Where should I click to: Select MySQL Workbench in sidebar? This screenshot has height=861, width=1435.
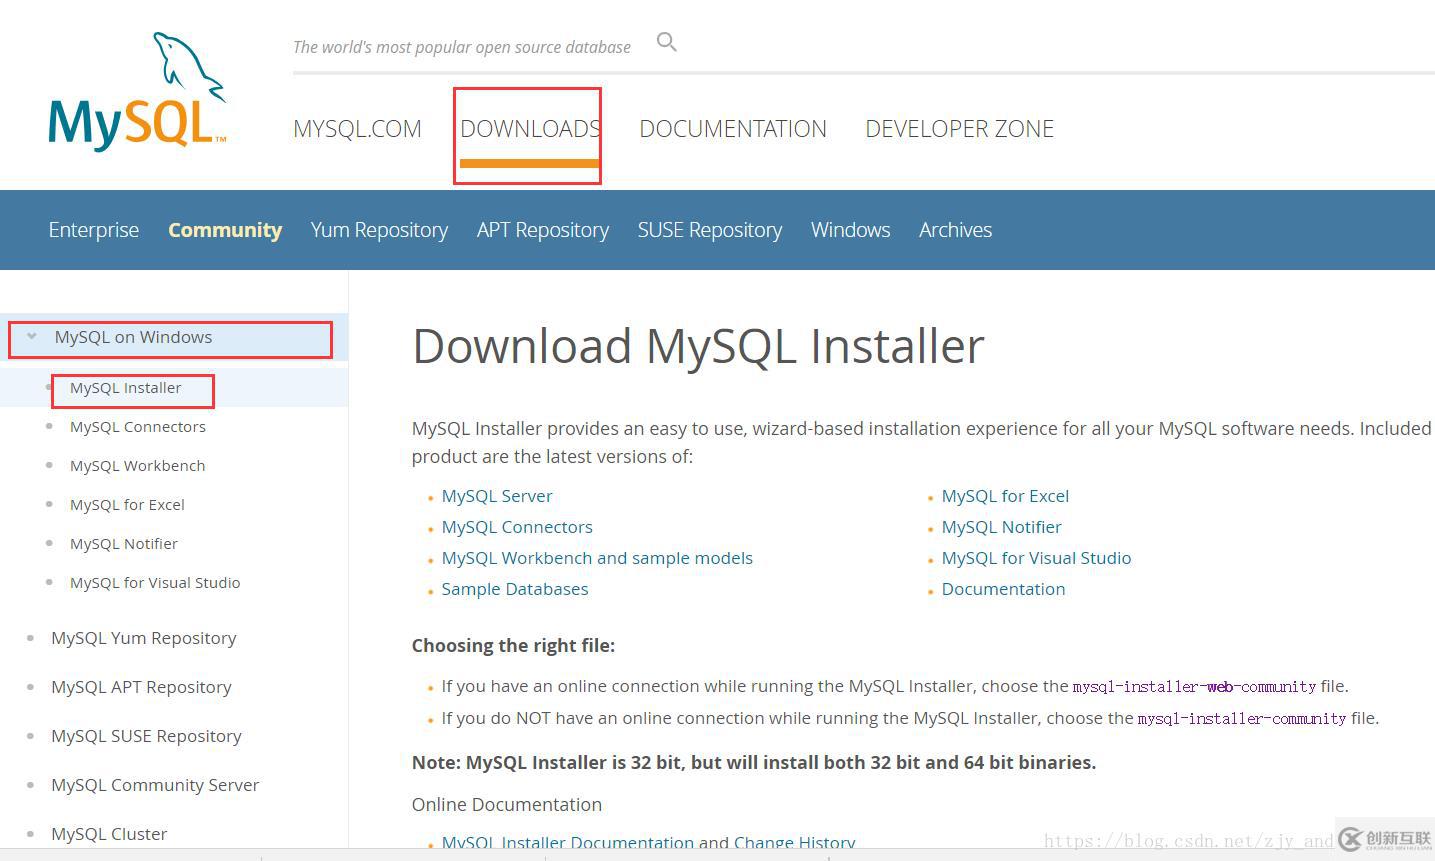coord(138,466)
